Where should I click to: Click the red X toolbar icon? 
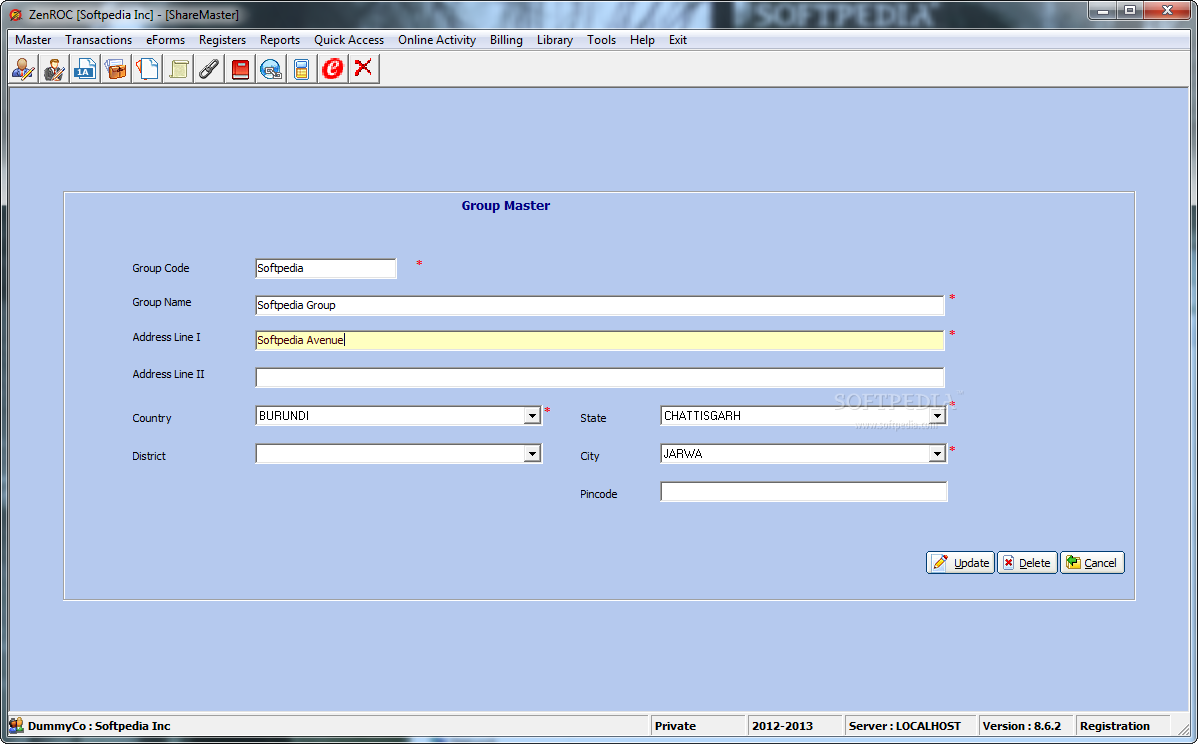click(364, 70)
